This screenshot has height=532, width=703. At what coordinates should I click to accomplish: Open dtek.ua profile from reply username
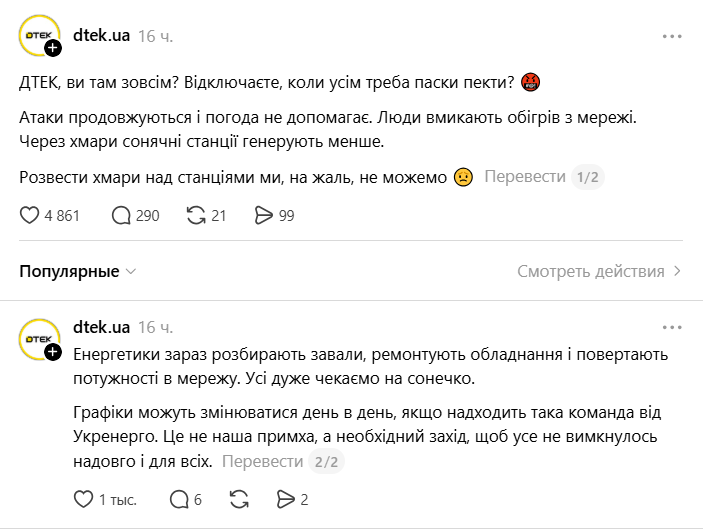(102, 327)
